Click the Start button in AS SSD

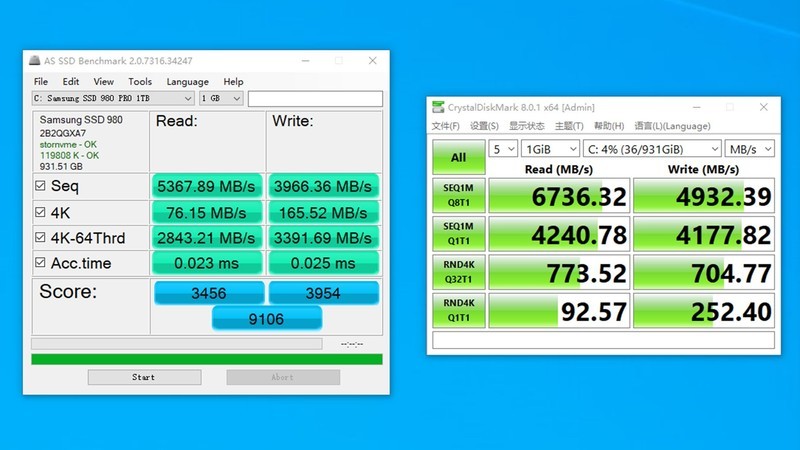coord(144,377)
